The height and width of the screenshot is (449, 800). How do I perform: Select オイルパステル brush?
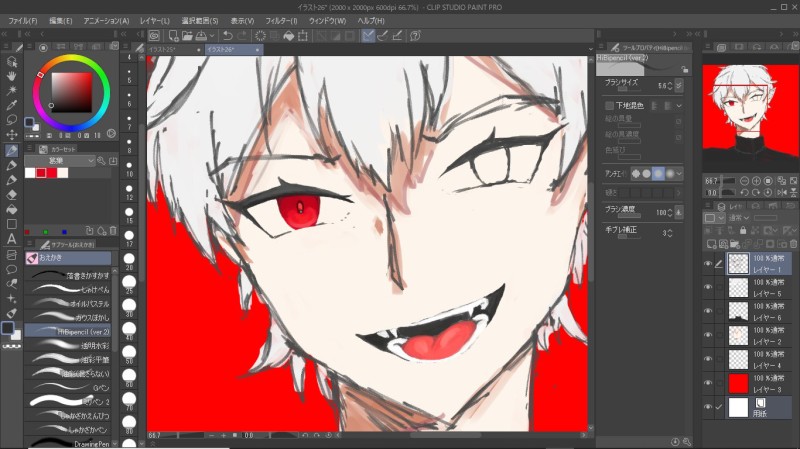click(68, 304)
